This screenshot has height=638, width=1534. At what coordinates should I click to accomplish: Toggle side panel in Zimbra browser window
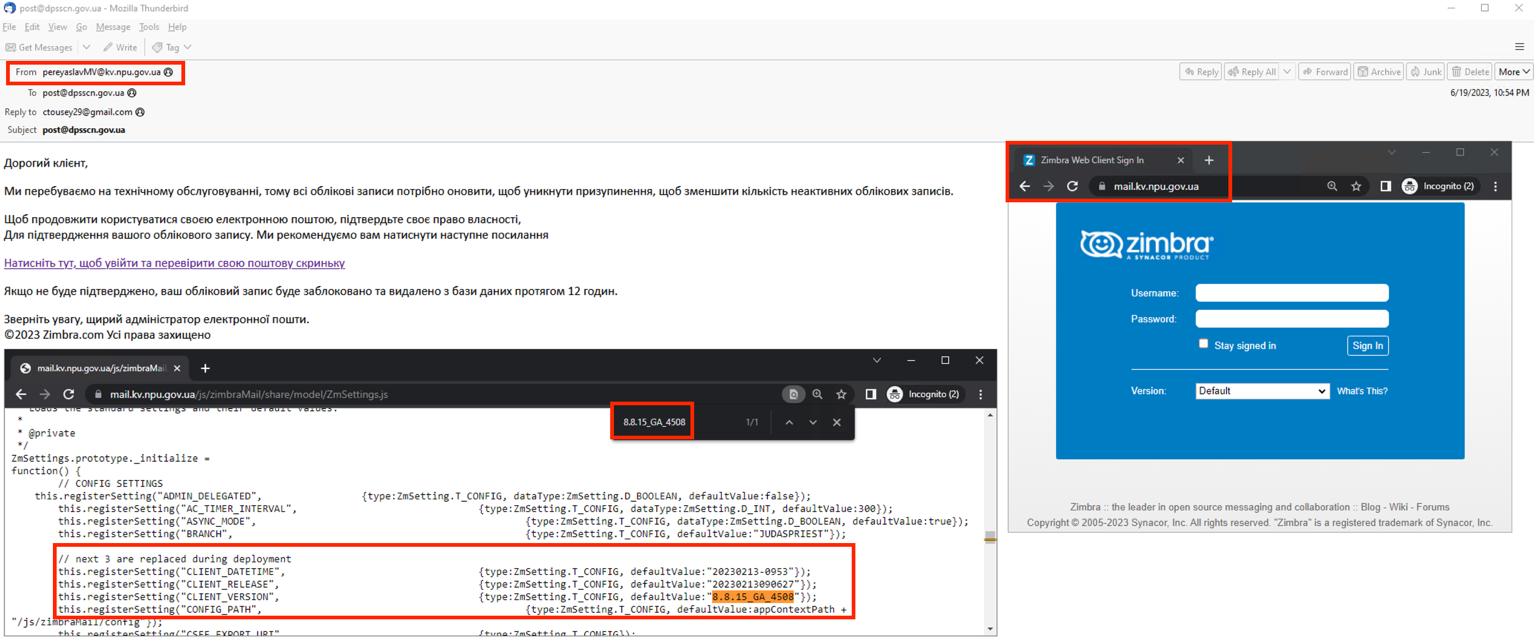[1385, 186]
